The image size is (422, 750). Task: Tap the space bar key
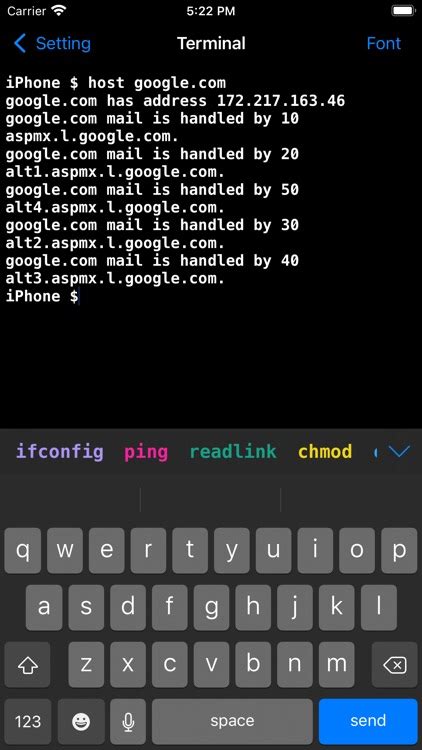232,721
